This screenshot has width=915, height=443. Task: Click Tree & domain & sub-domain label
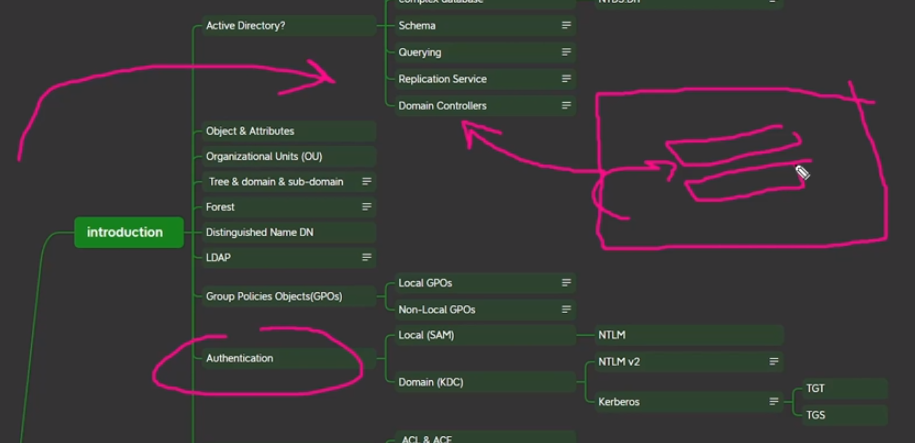point(276,182)
